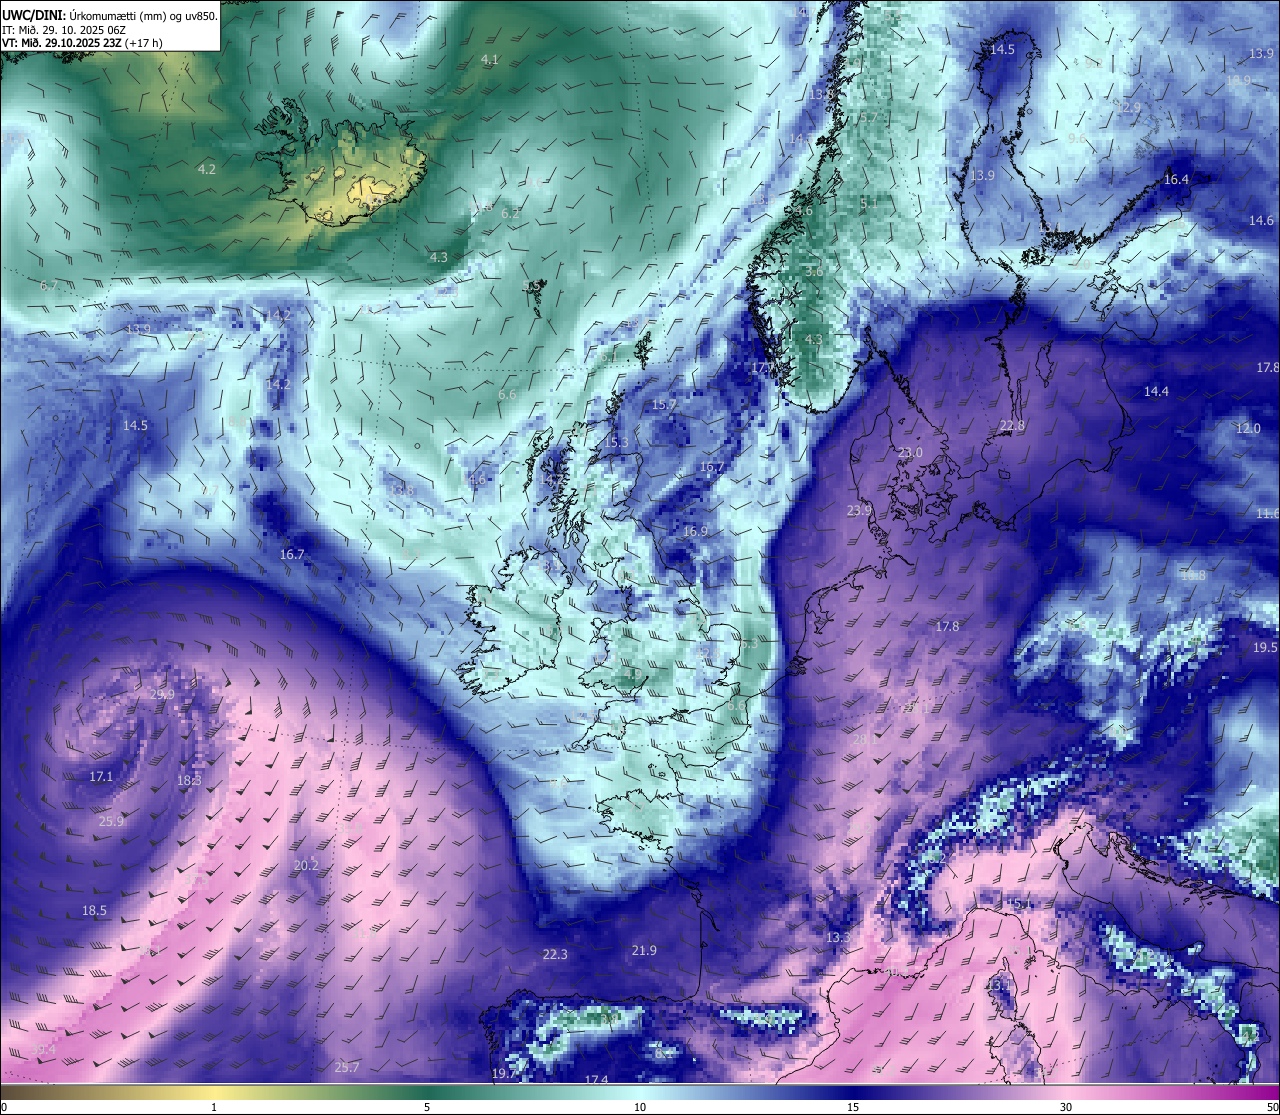Screen dimensions: 1280x1115
Task: Click the 22.8 value label
Action: (x=1012, y=426)
